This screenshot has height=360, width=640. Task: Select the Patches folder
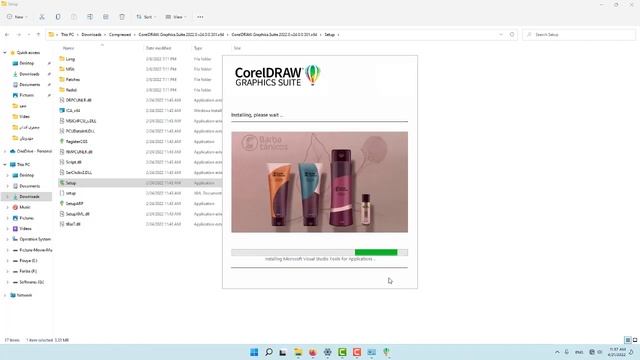click(x=73, y=79)
